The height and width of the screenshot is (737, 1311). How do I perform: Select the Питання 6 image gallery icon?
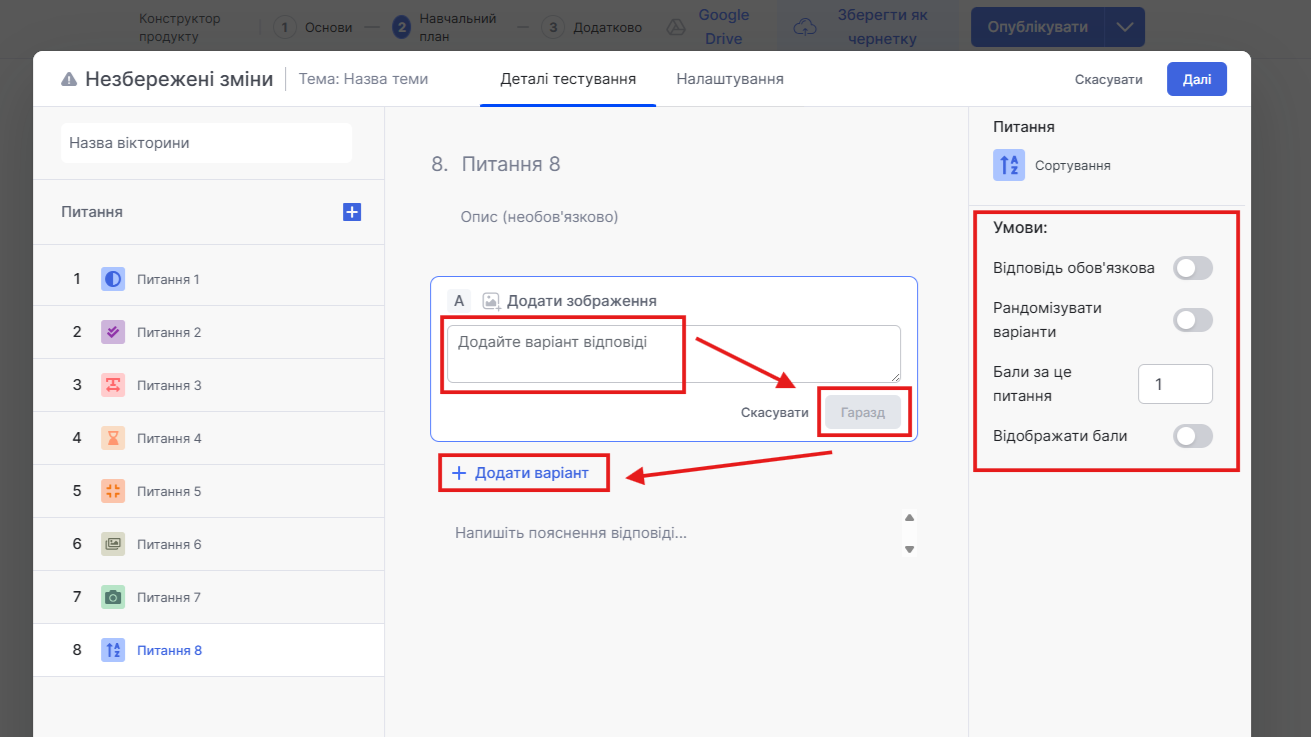(113, 544)
